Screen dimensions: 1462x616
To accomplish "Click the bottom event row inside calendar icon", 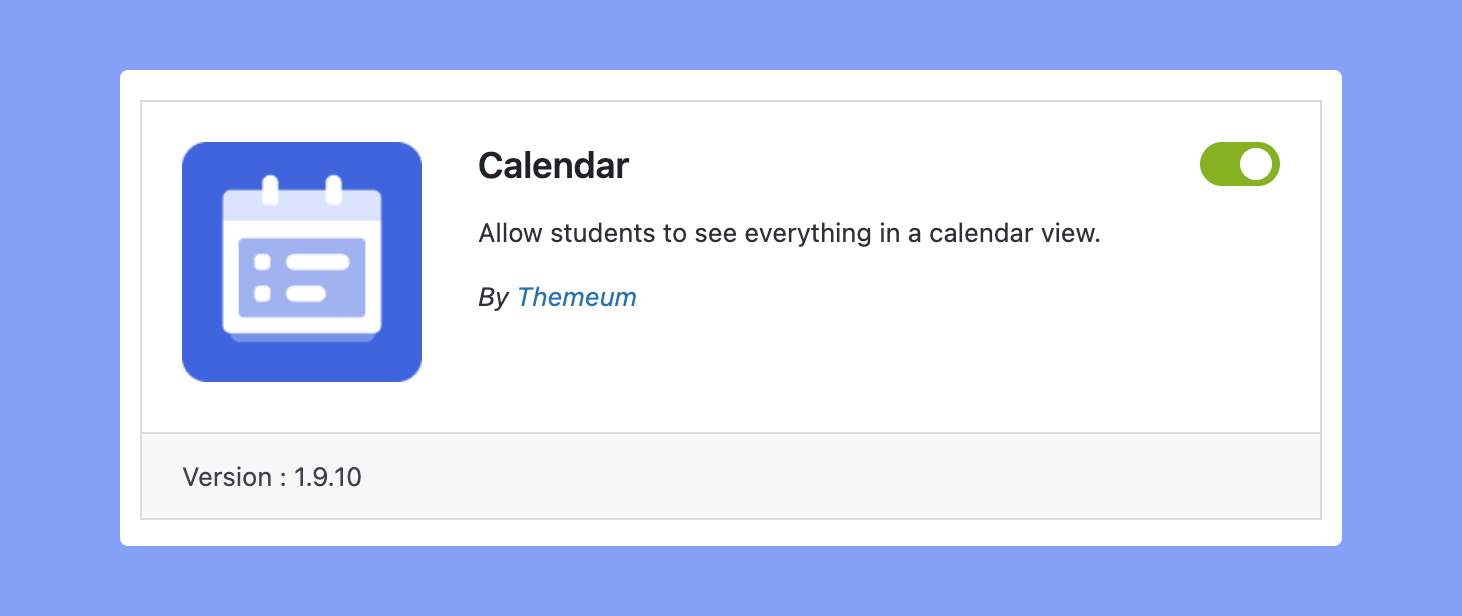I will coord(291,294).
